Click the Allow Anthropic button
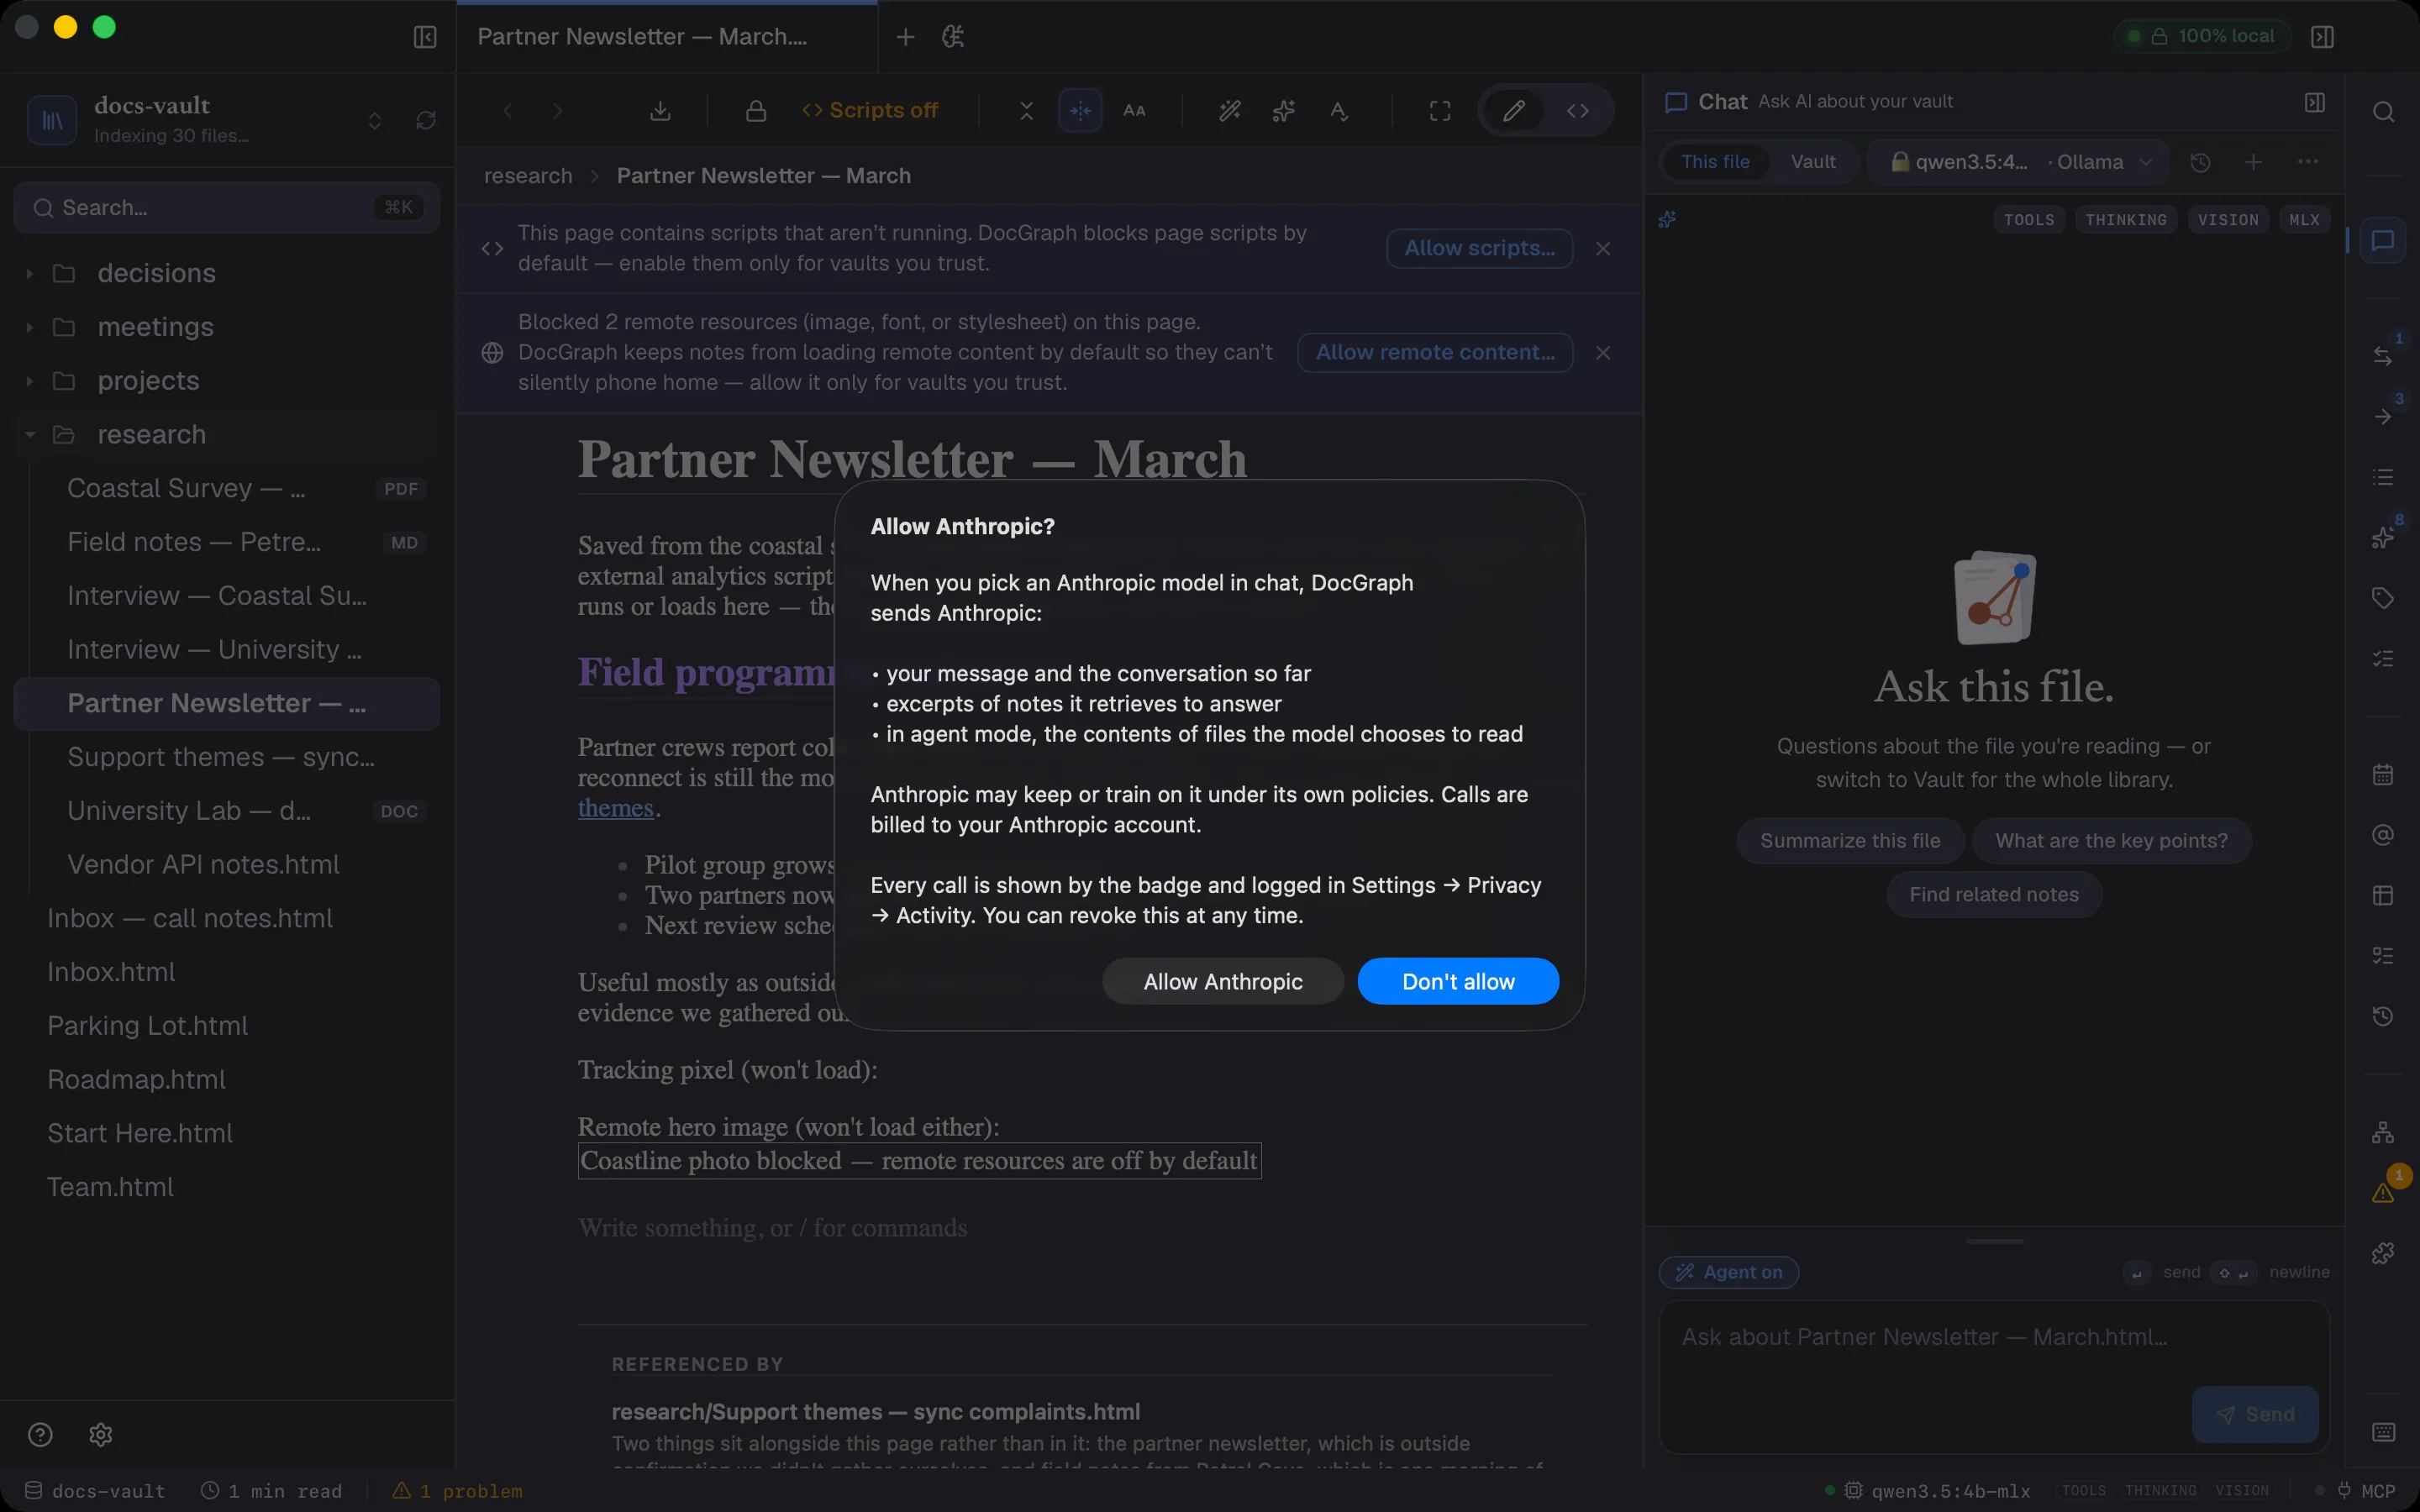Viewport: 2420px width, 1512px height. coord(1223,981)
